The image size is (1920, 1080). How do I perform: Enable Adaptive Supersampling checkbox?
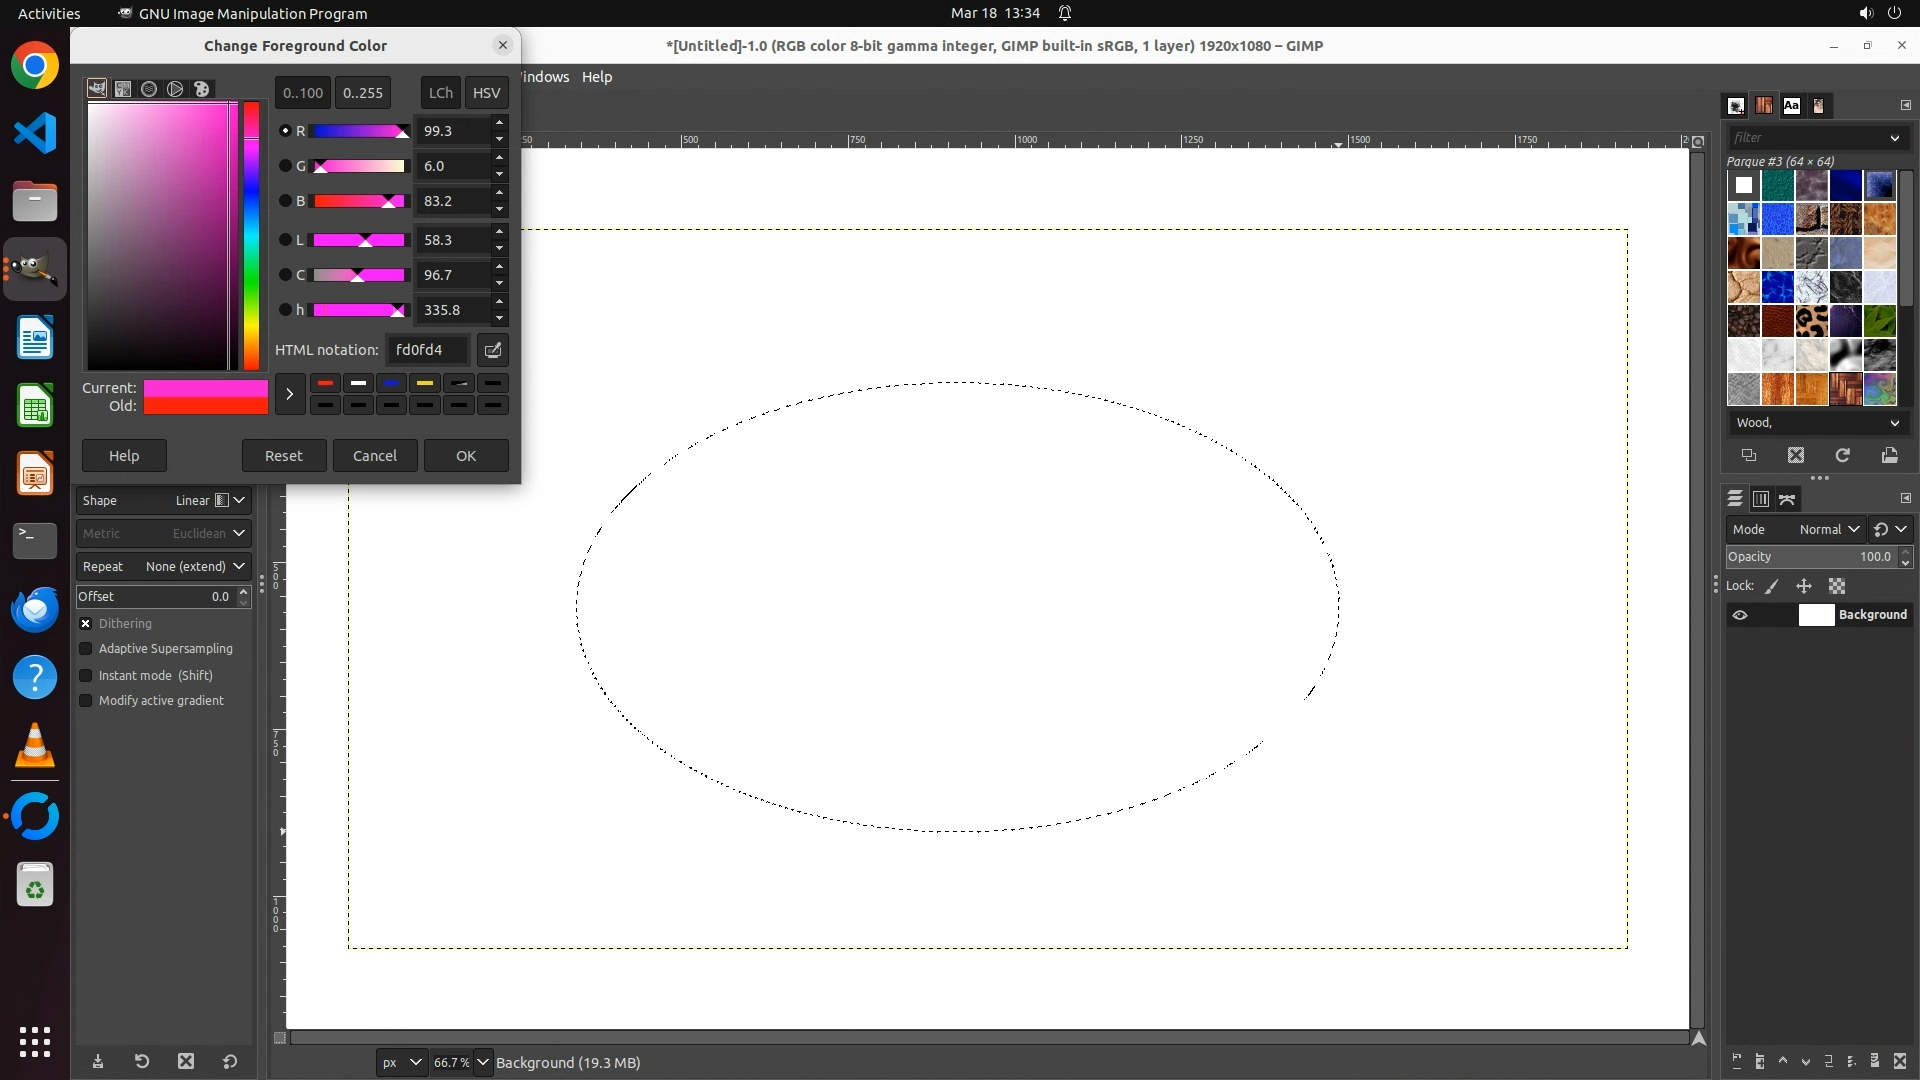86,649
